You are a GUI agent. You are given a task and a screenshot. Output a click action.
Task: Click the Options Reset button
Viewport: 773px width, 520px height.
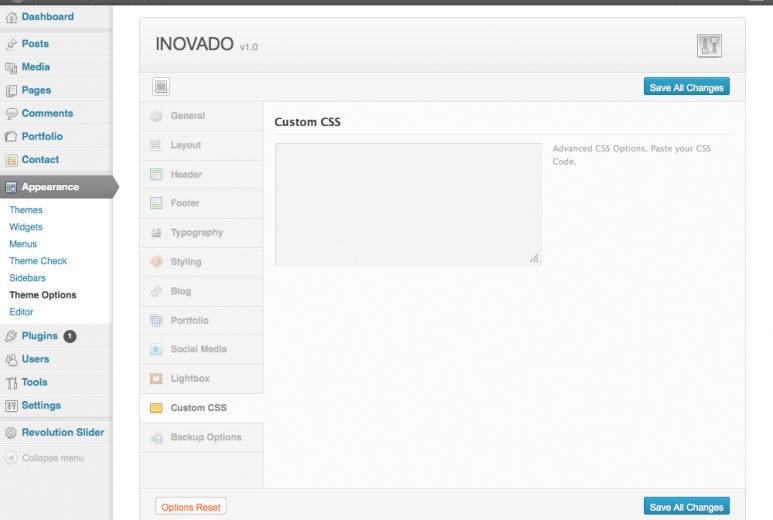click(191, 507)
